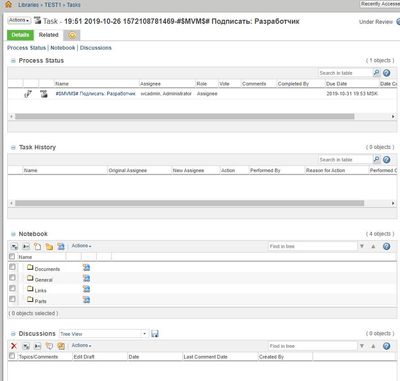Open the Notebook Actions menu
This screenshot has width=400, height=381.
[81, 246]
